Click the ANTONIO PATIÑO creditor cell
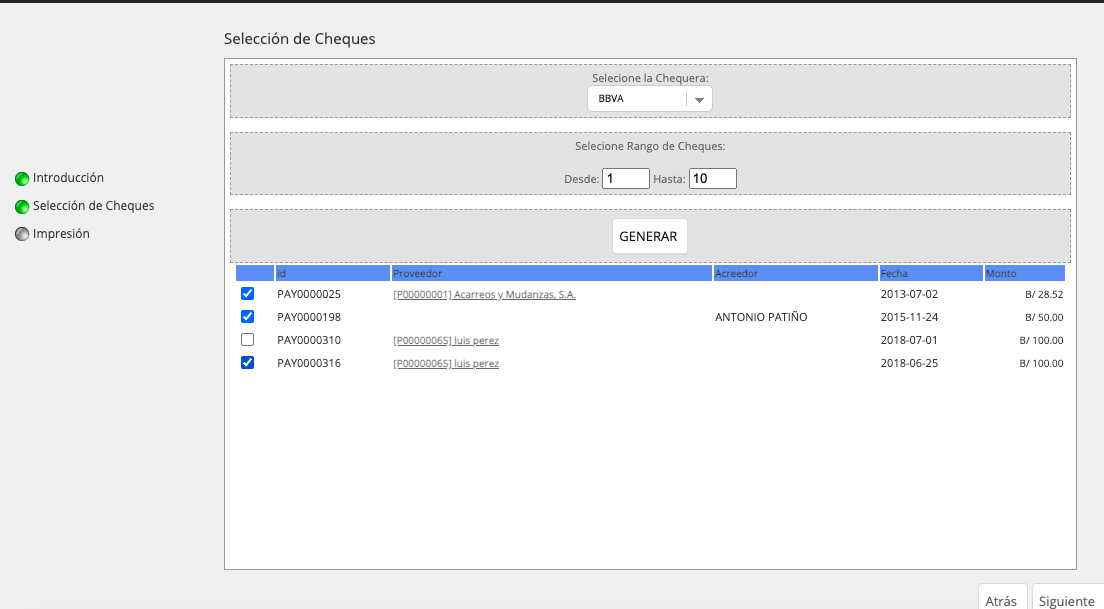 [761, 318]
